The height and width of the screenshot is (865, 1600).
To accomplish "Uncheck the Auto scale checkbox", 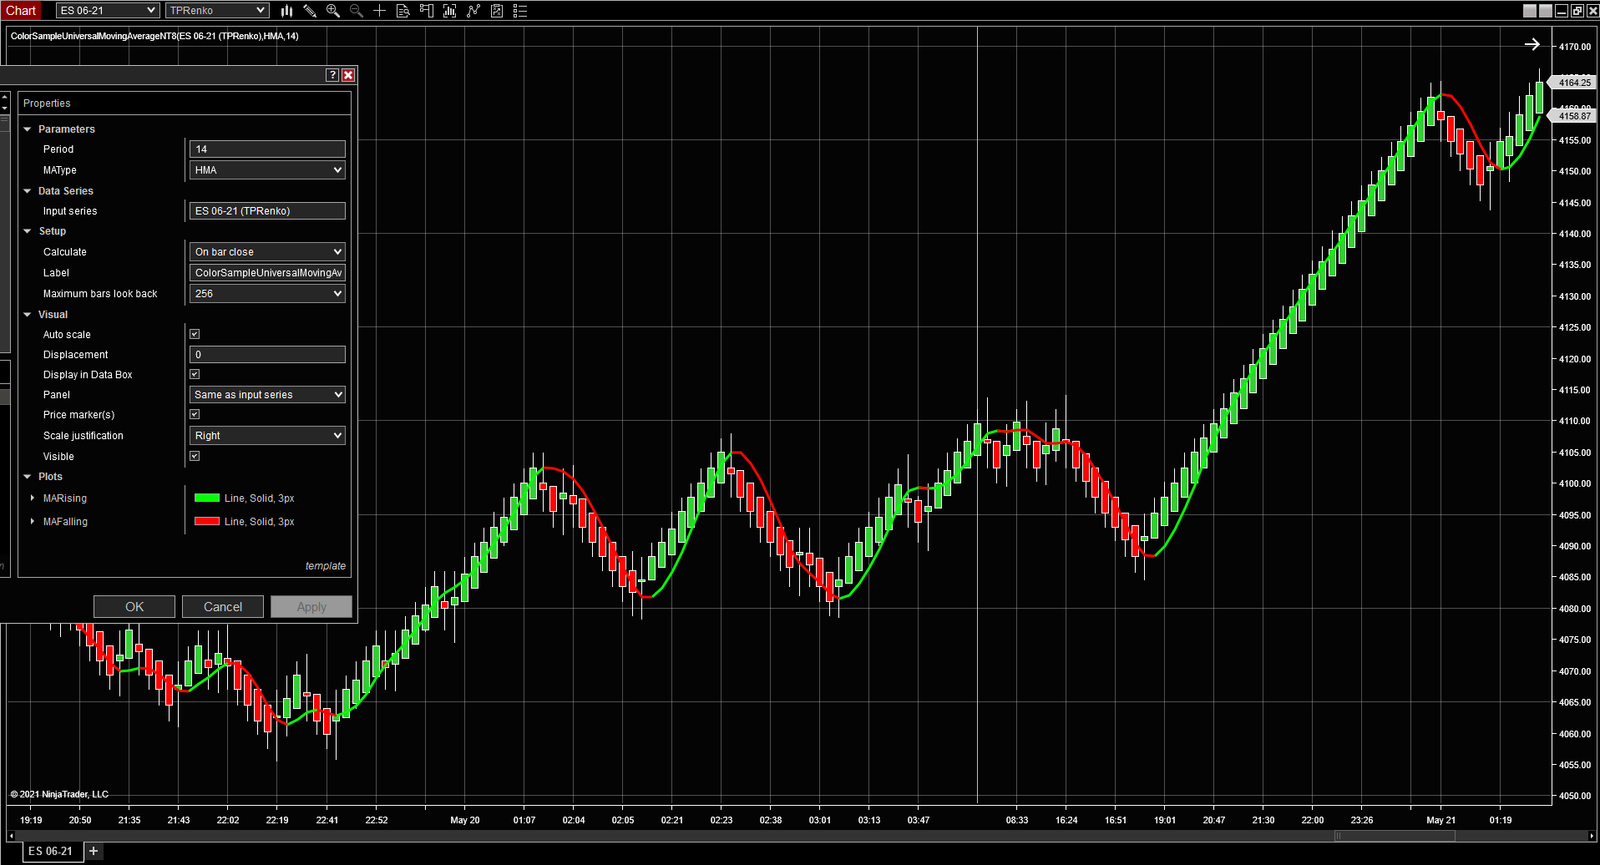I will pyautogui.click(x=195, y=334).
